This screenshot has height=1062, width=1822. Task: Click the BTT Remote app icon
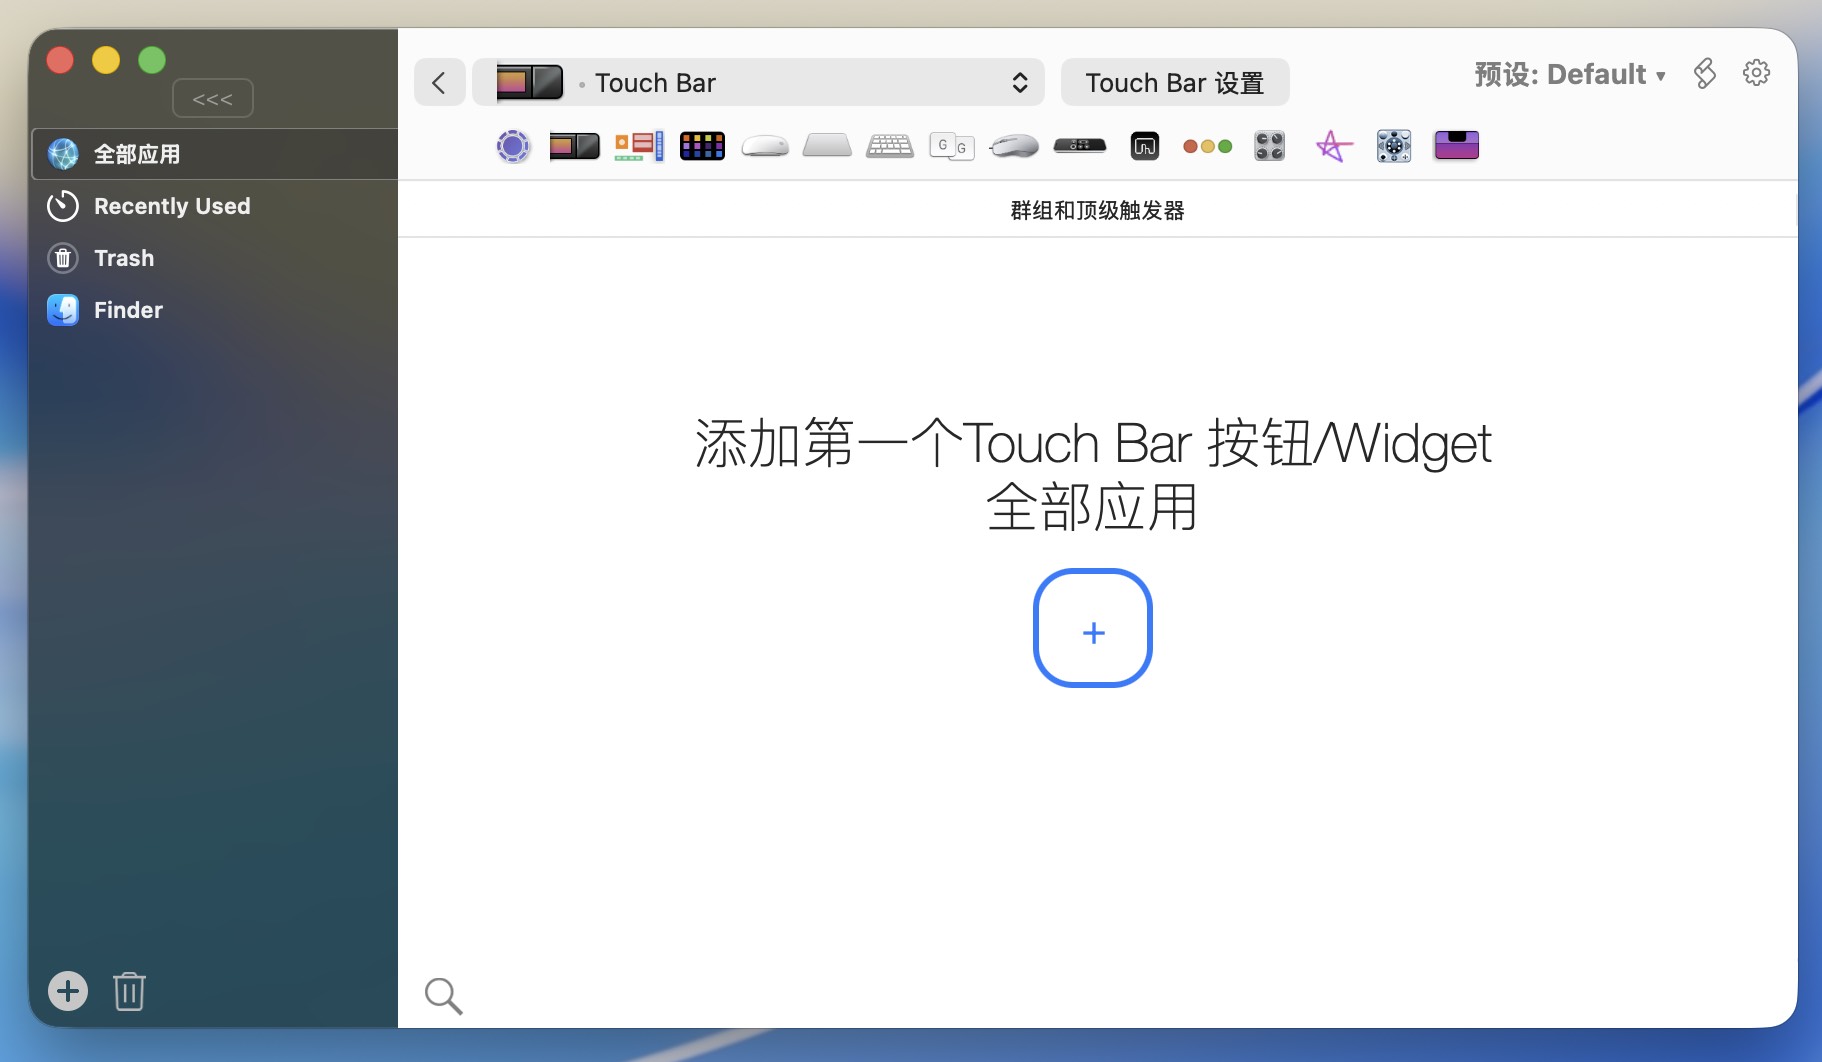1144,147
